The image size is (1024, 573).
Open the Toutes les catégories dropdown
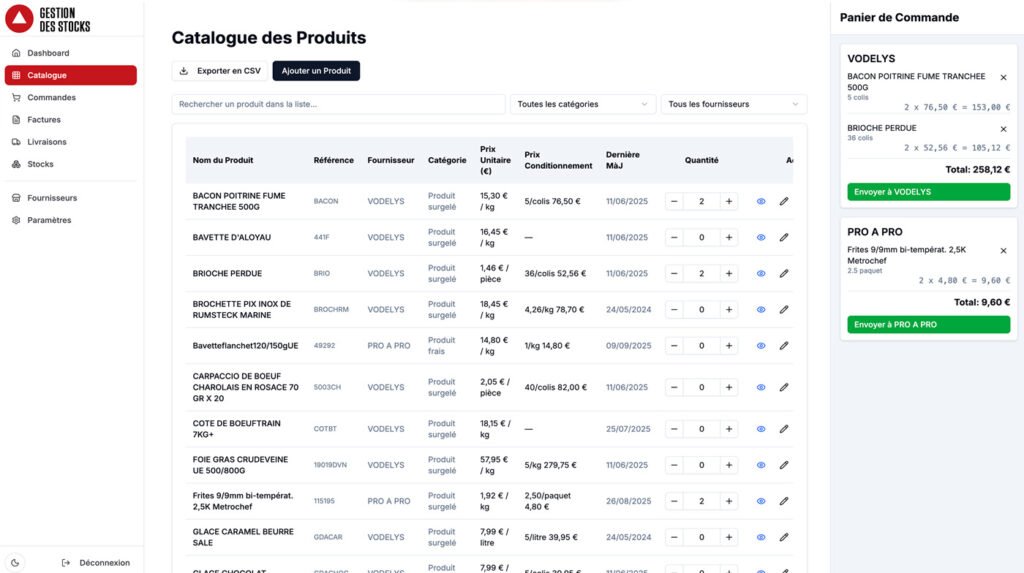tap(582, 104)
